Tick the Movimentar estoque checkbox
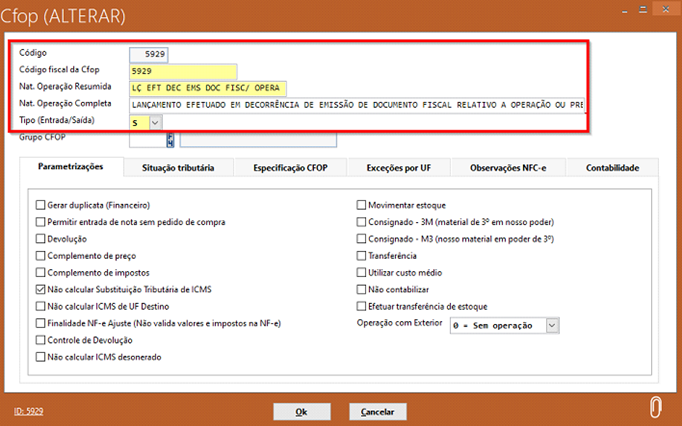Screen dimensions: 682x426 point(362,205)
